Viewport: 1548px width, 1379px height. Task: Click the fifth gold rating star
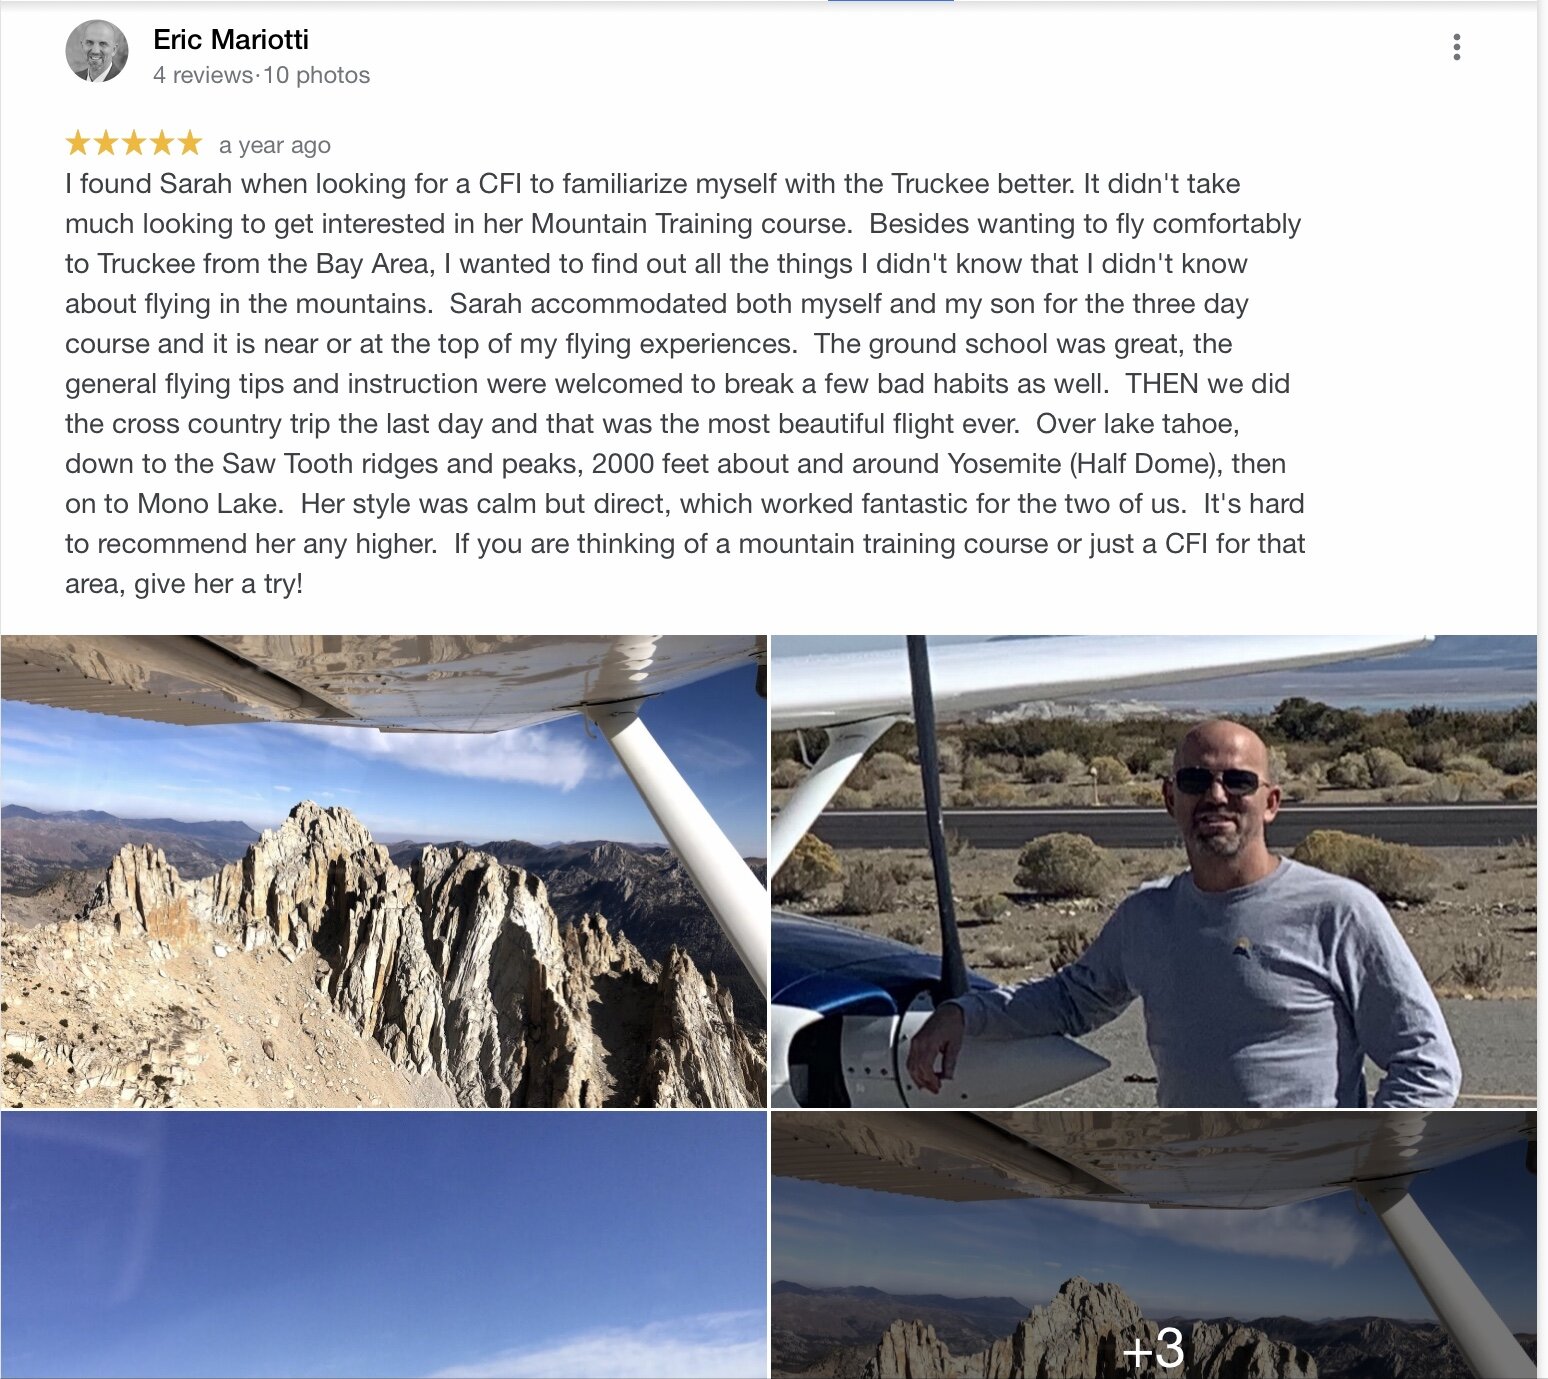(190, 143)
